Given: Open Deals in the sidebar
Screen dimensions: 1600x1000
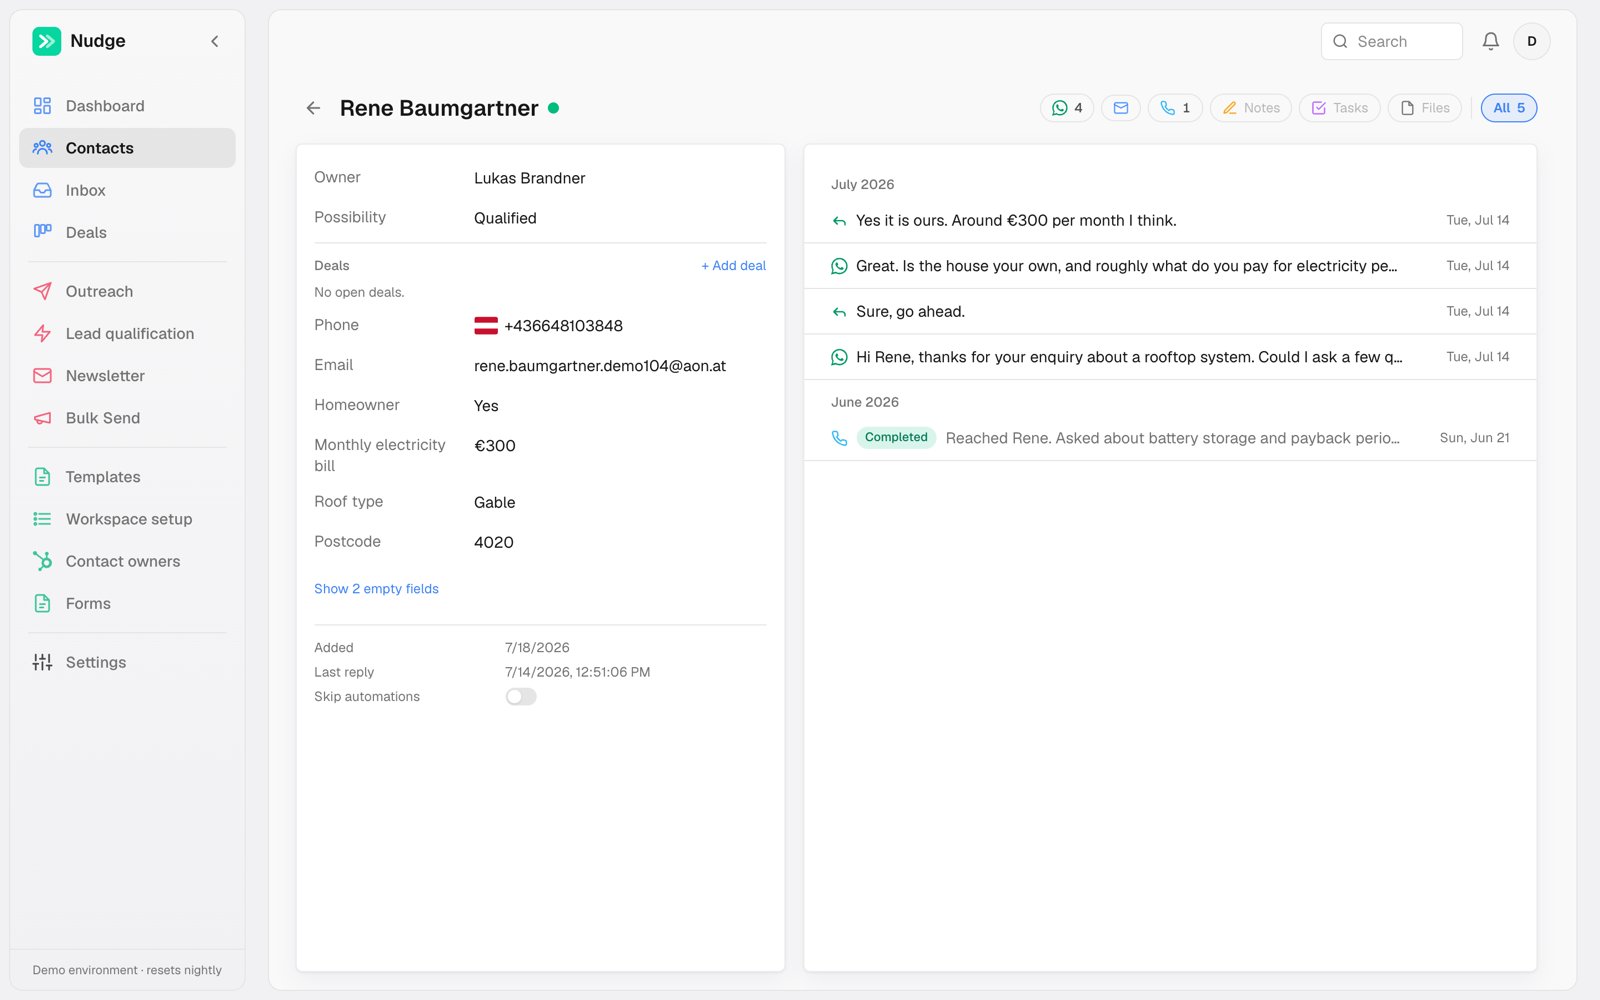Looking at the screenshot, I should coord(127,232).
